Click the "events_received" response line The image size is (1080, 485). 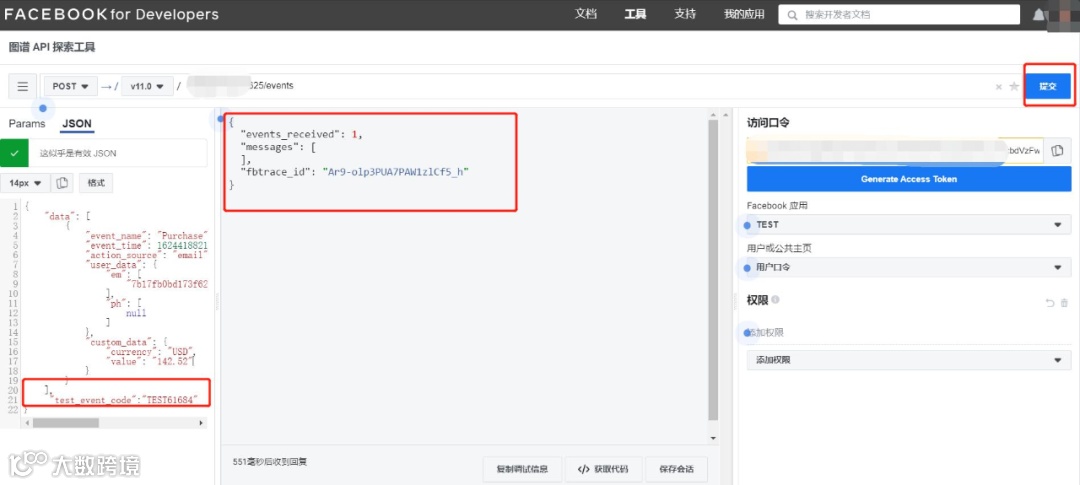click(301, 134)
